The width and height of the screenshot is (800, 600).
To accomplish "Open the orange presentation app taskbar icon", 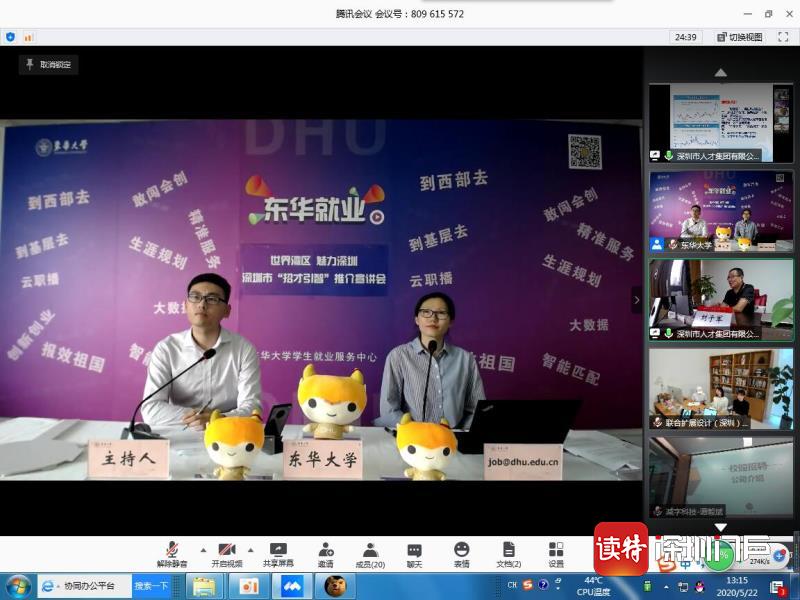I will (248, 586).
